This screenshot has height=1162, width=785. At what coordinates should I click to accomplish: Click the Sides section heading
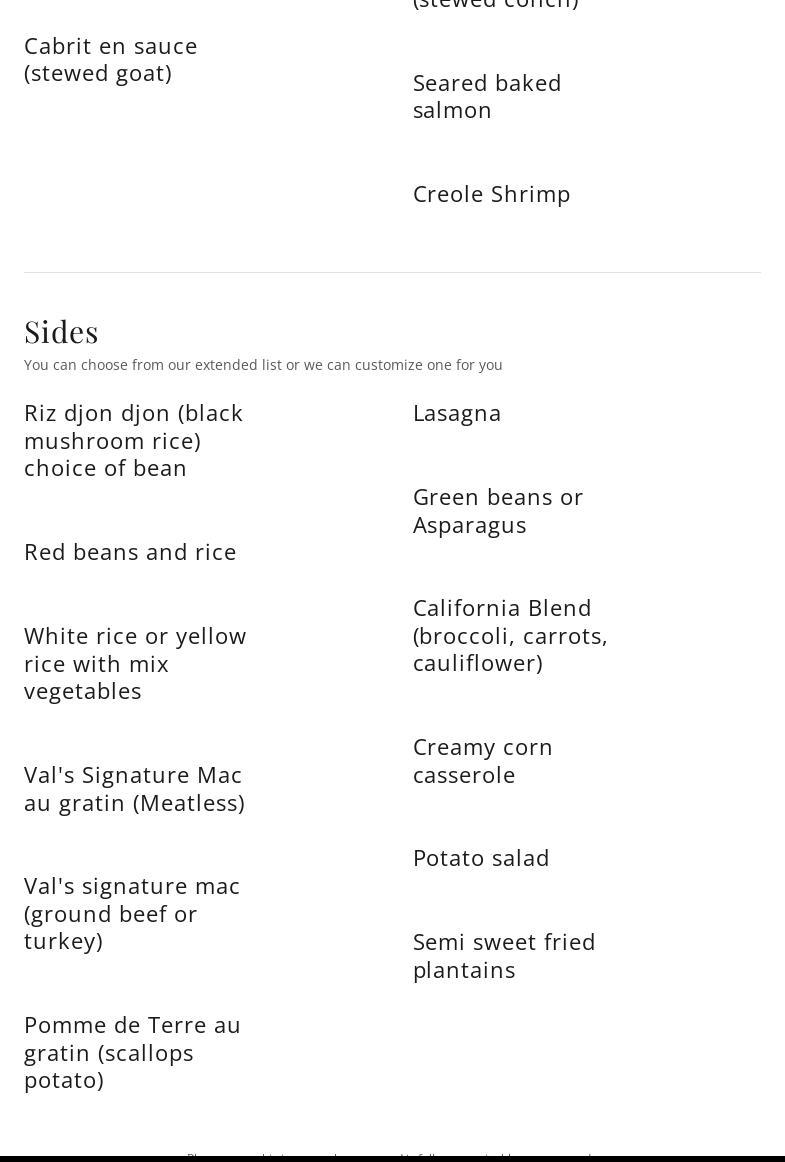click(x=61, y=331)
